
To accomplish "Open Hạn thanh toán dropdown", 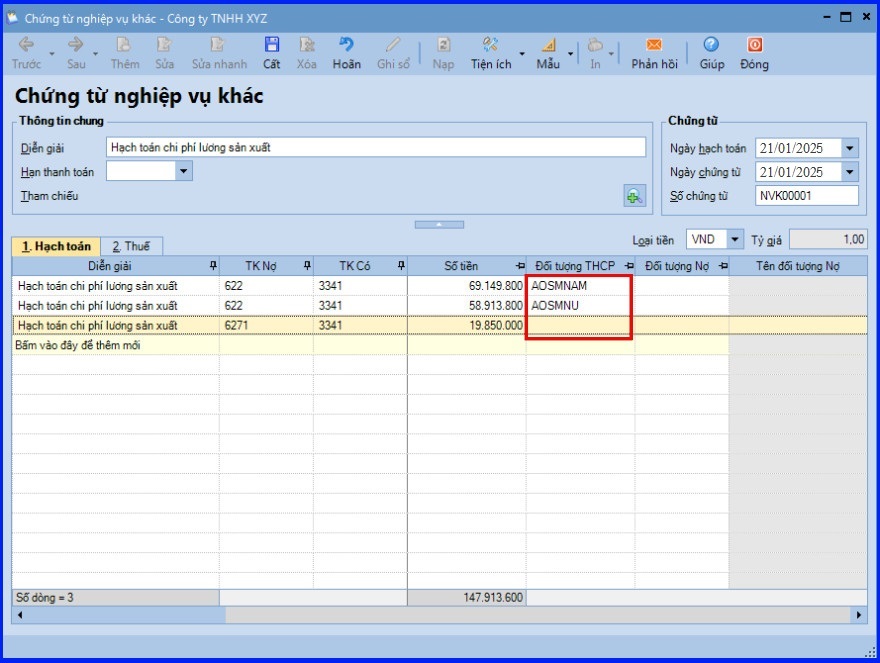I will coord(183,171).
